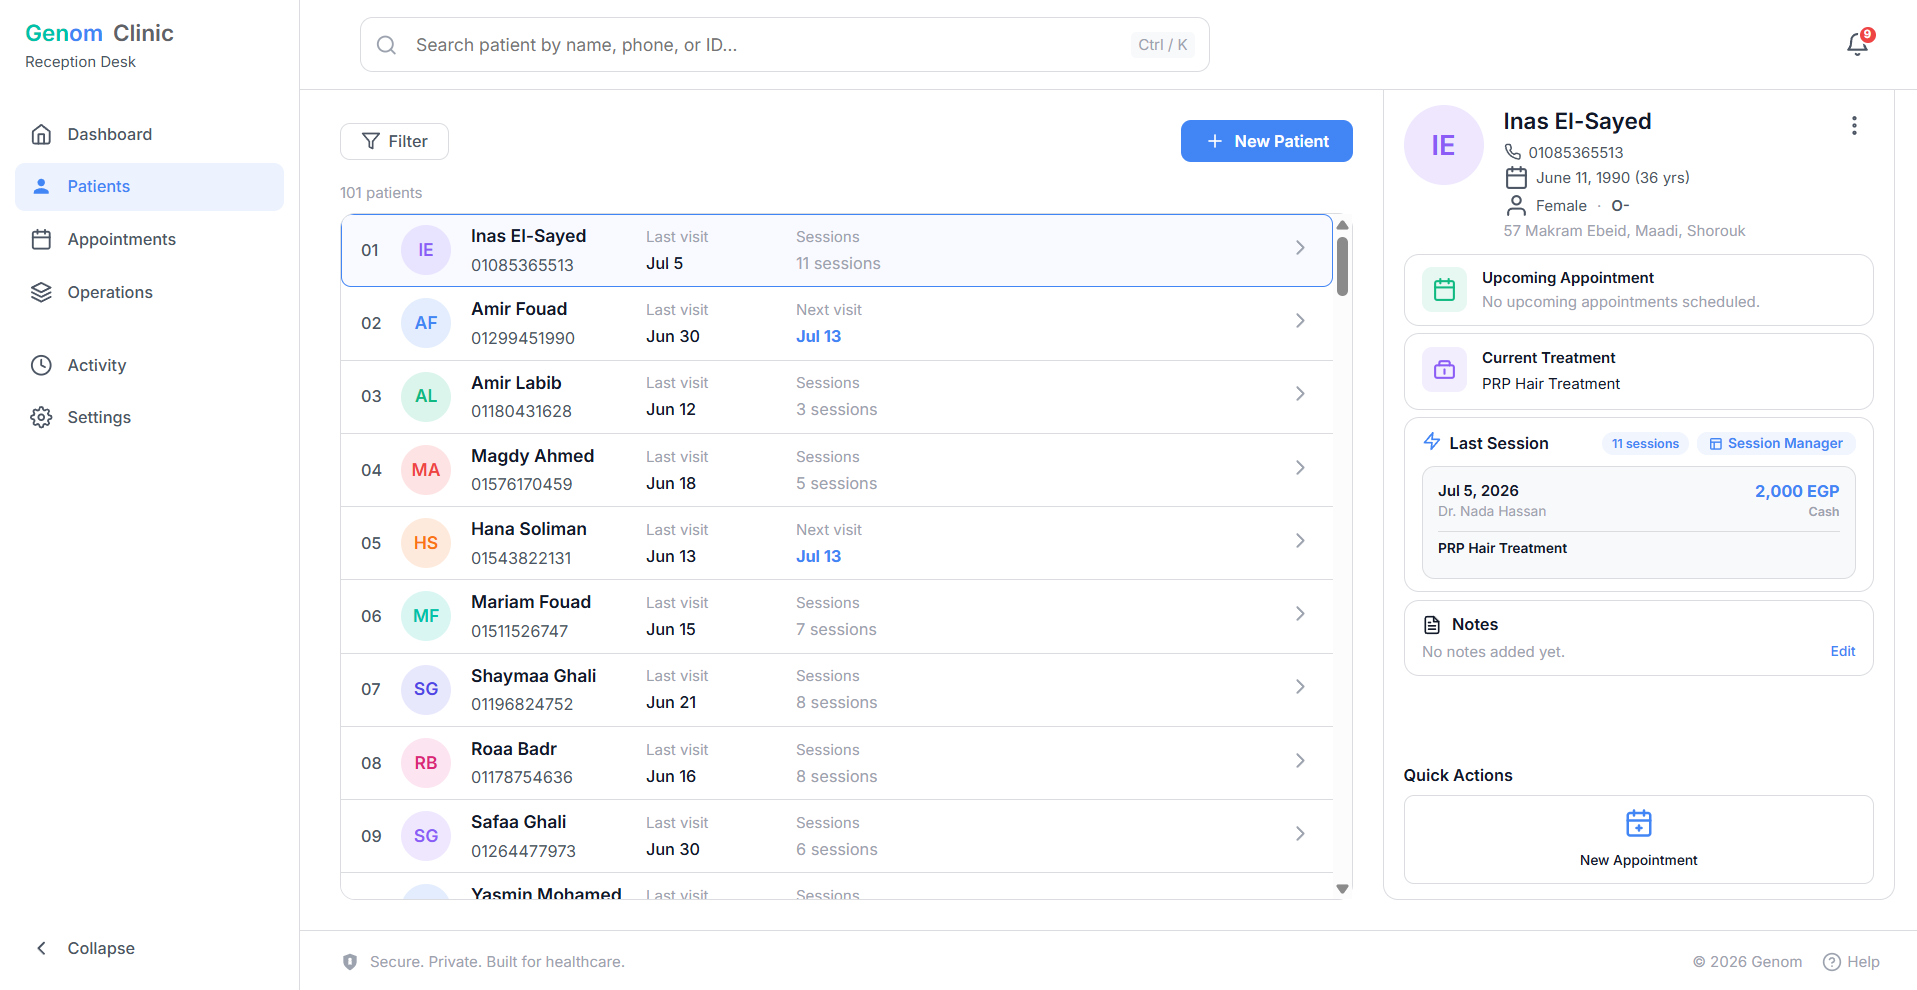Click Hana Soliman's Jul 13 next visit

pyautogui.click(x=819, y=556)
